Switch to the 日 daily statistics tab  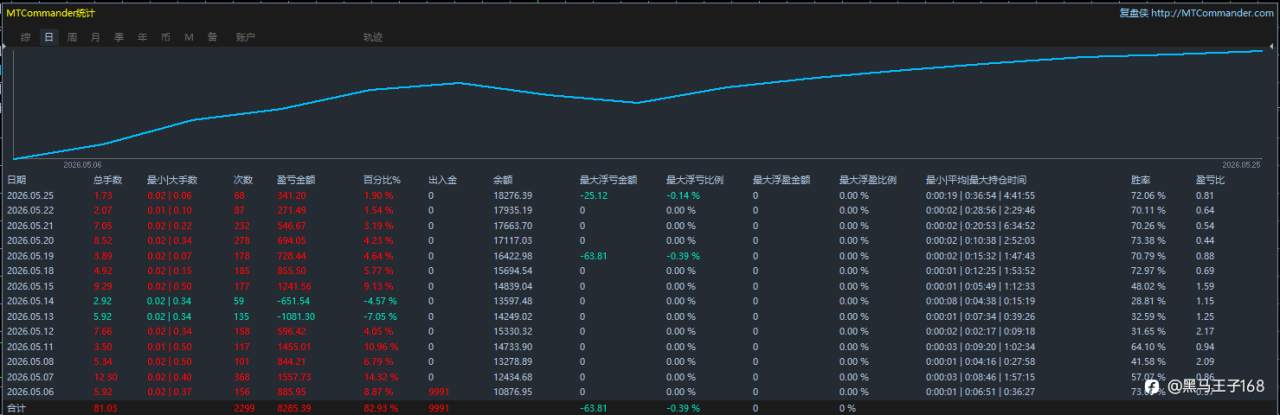[49, 37]
